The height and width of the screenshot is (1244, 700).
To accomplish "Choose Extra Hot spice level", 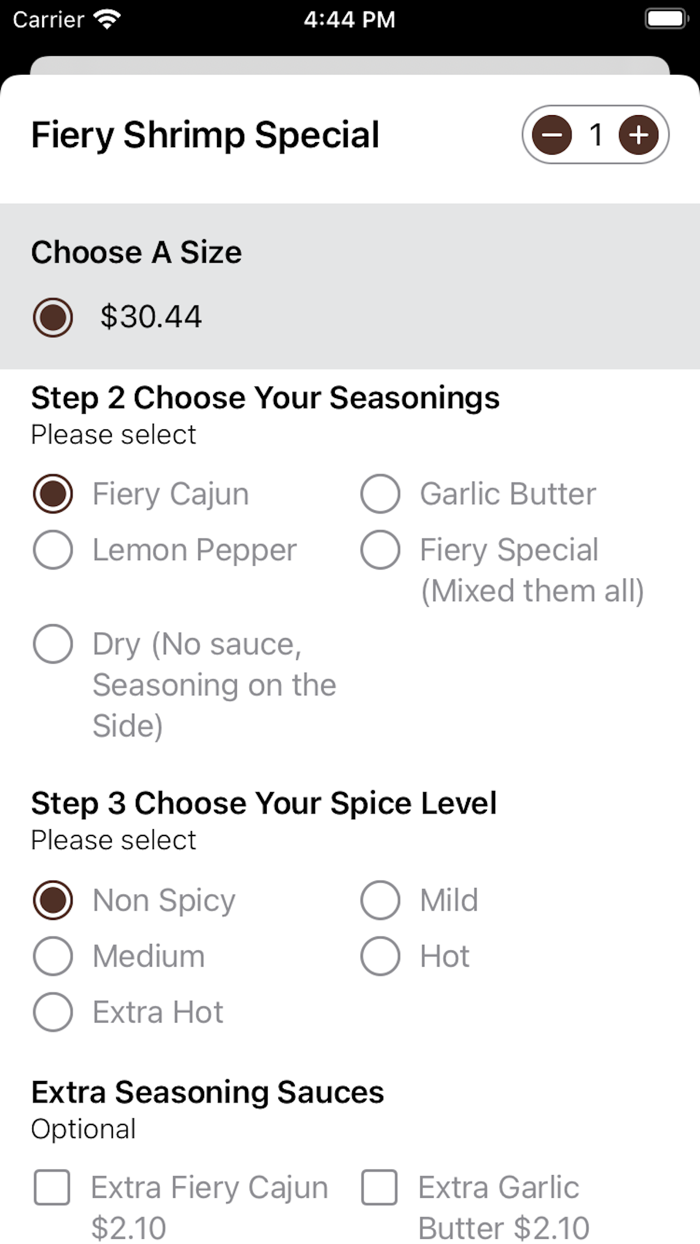I will pyautogui.click(x=53, y=1012).
